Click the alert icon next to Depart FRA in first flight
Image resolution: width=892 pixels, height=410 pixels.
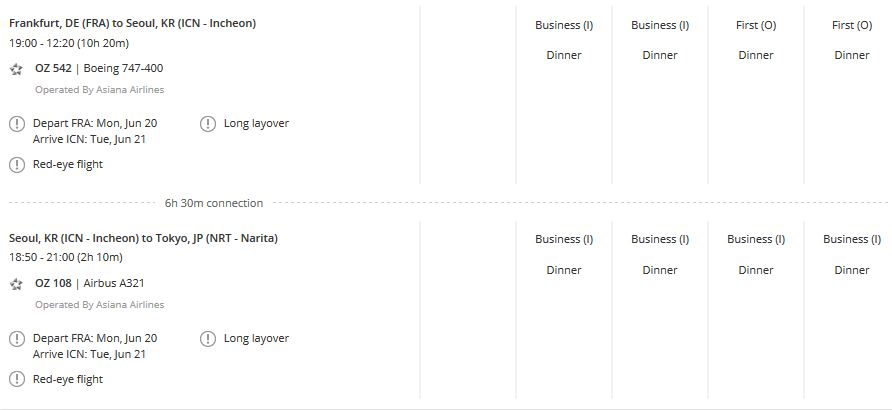[x=17, y=124]
